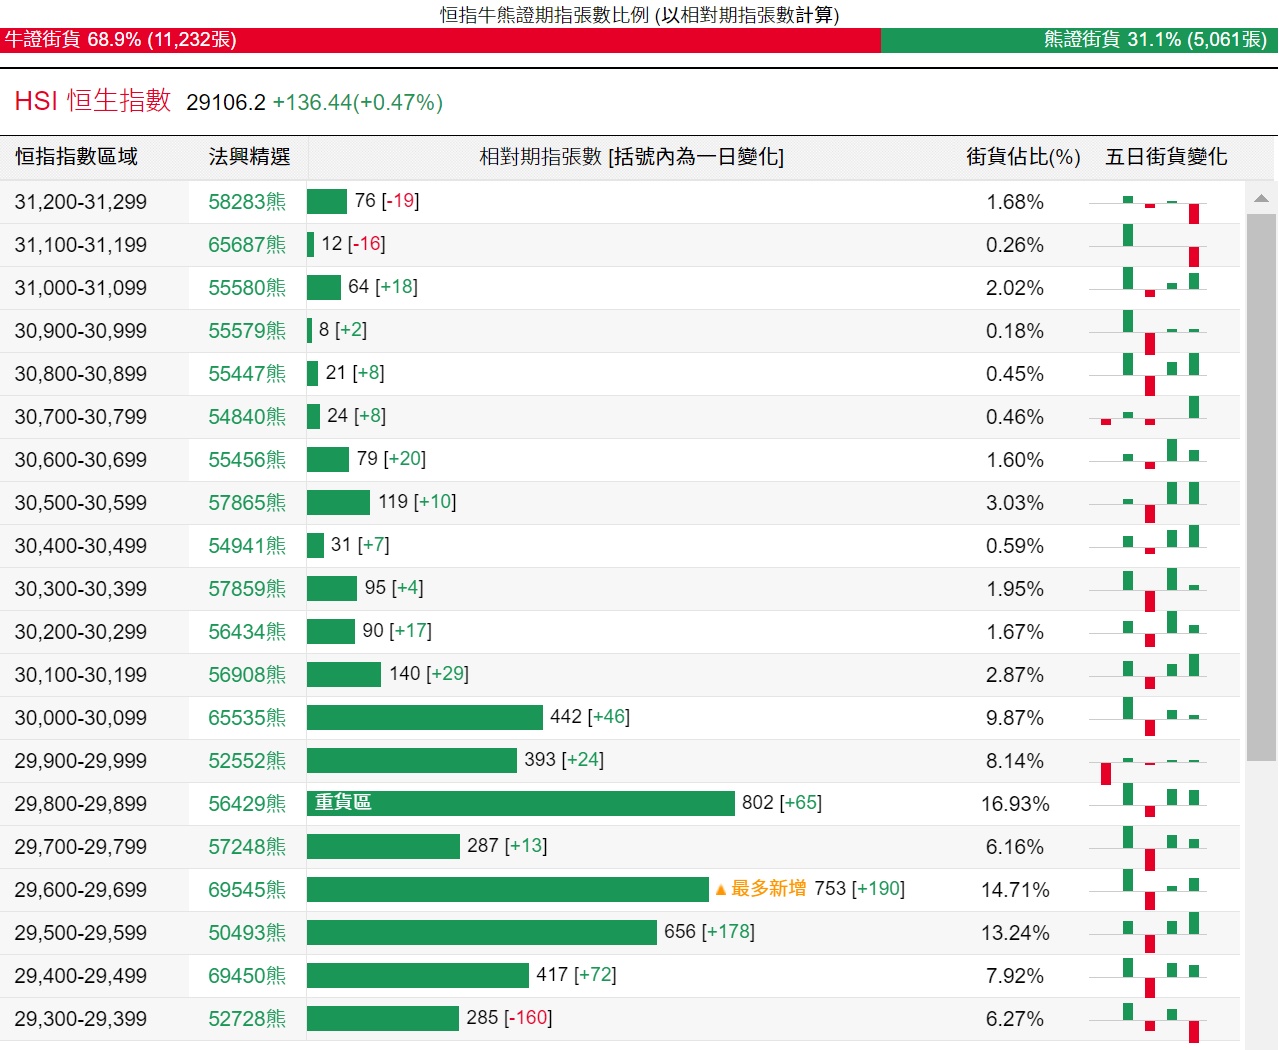This screenshot has width=1279, height=1050.
Task: Click the 相對期指張數 column header
Action: pos(631,157)
